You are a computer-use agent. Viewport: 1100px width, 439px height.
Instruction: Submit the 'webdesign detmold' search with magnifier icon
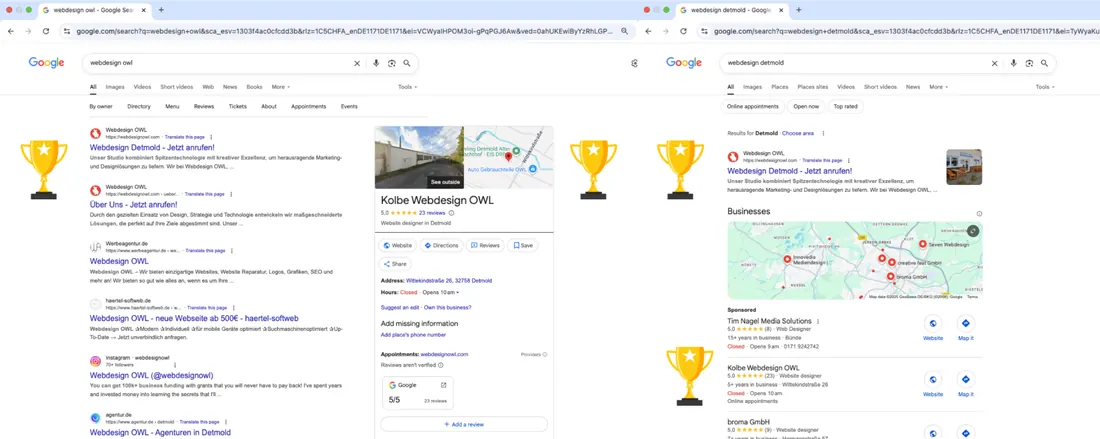point(1045,63)
